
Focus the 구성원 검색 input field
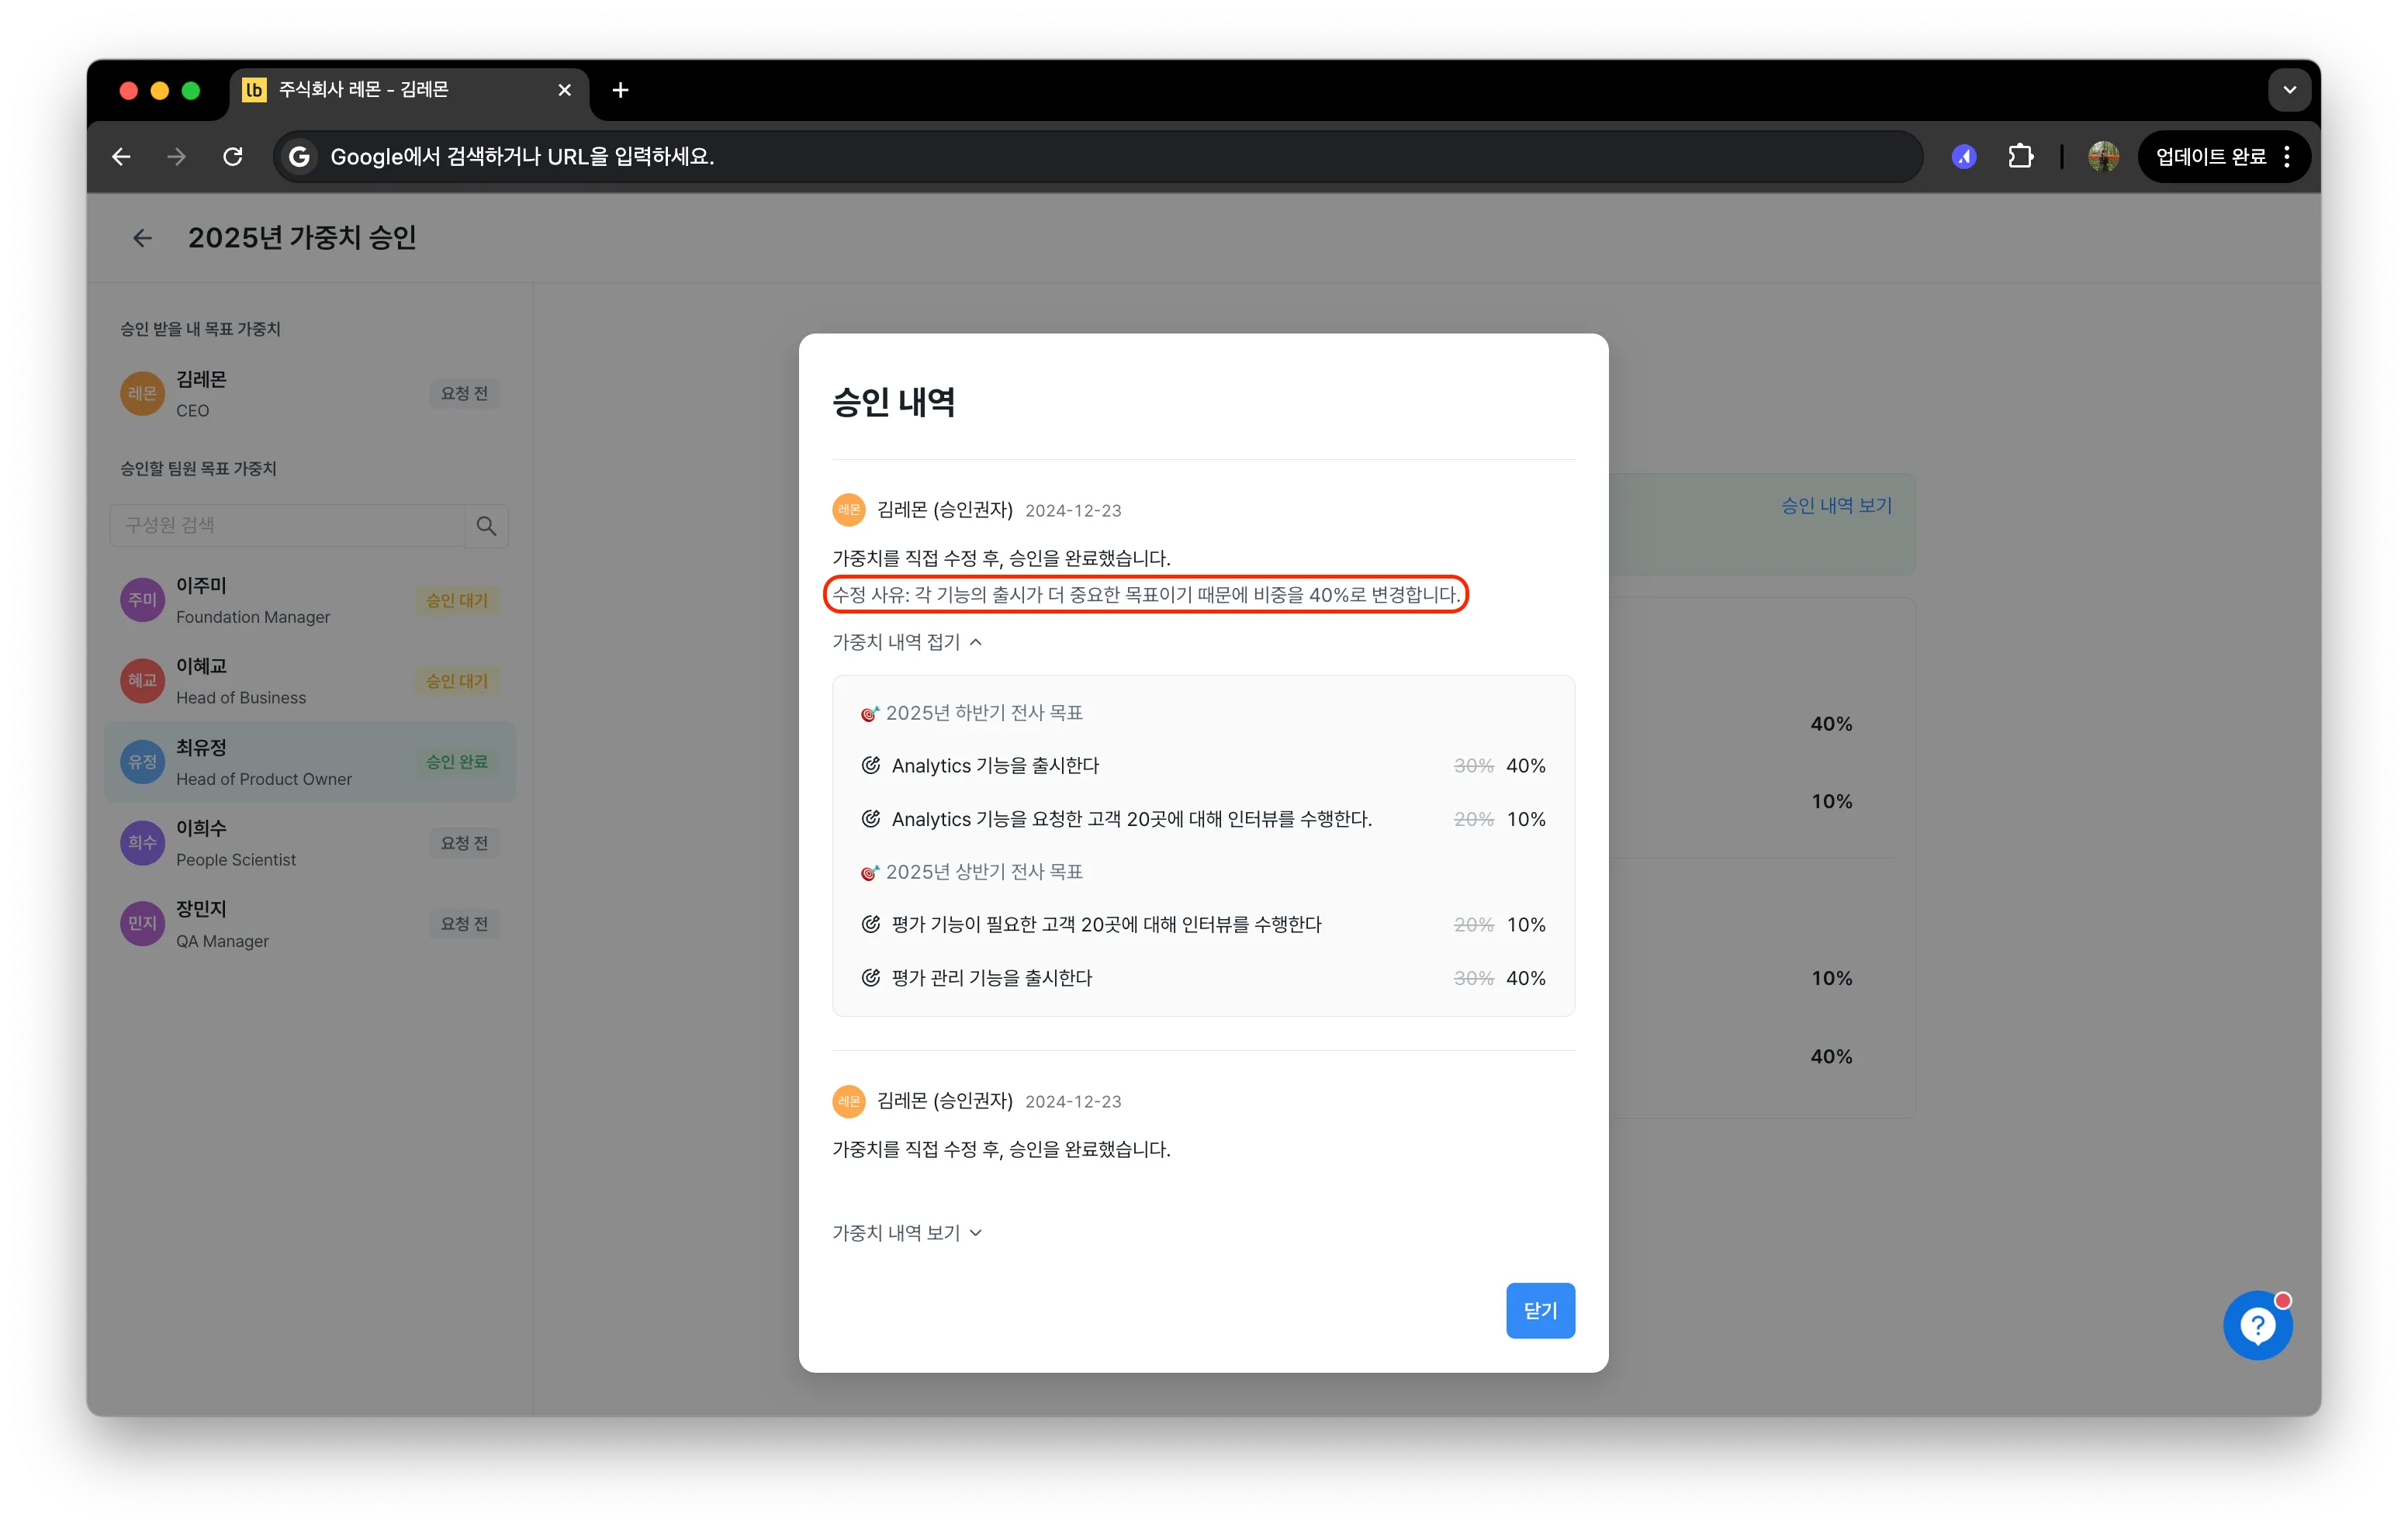pos(288,526)
